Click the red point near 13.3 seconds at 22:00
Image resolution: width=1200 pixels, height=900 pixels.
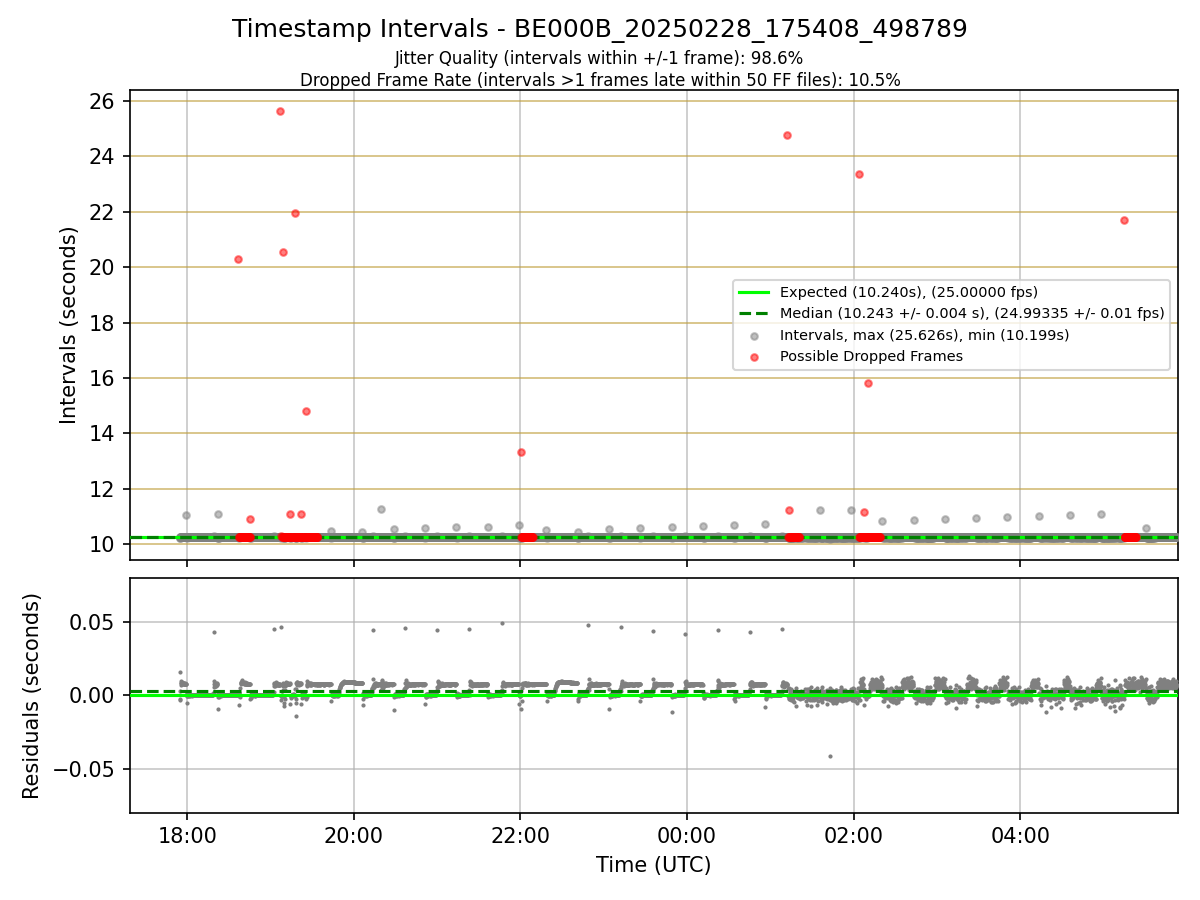point(521,452)
